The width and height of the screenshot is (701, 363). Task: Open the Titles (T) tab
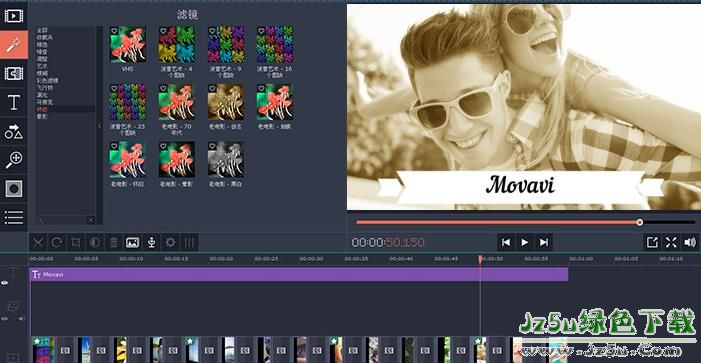[x=13, y=102]
